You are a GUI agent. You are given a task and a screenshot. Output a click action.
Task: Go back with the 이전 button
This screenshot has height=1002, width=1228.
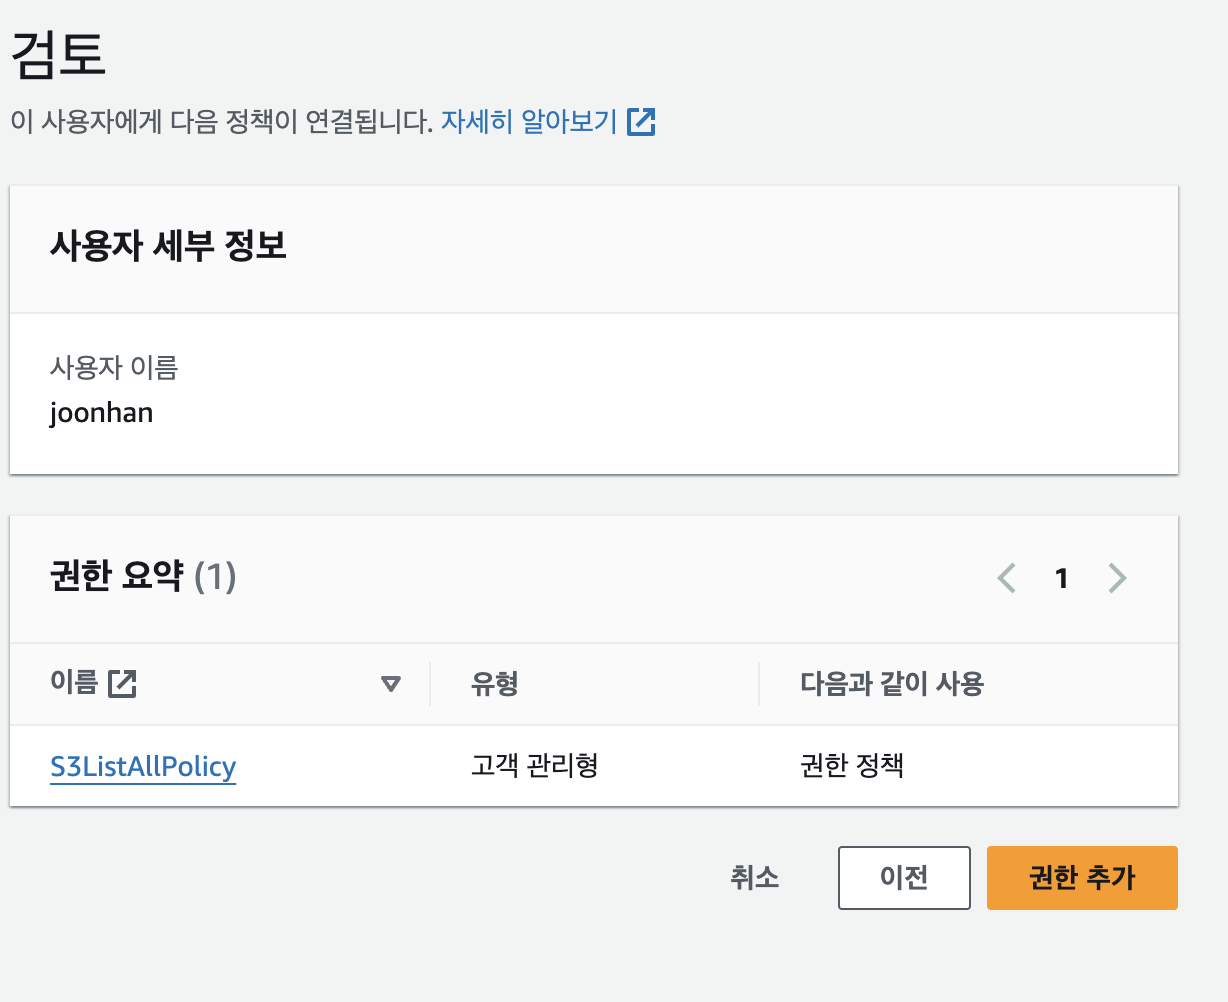tap(904, 878)
